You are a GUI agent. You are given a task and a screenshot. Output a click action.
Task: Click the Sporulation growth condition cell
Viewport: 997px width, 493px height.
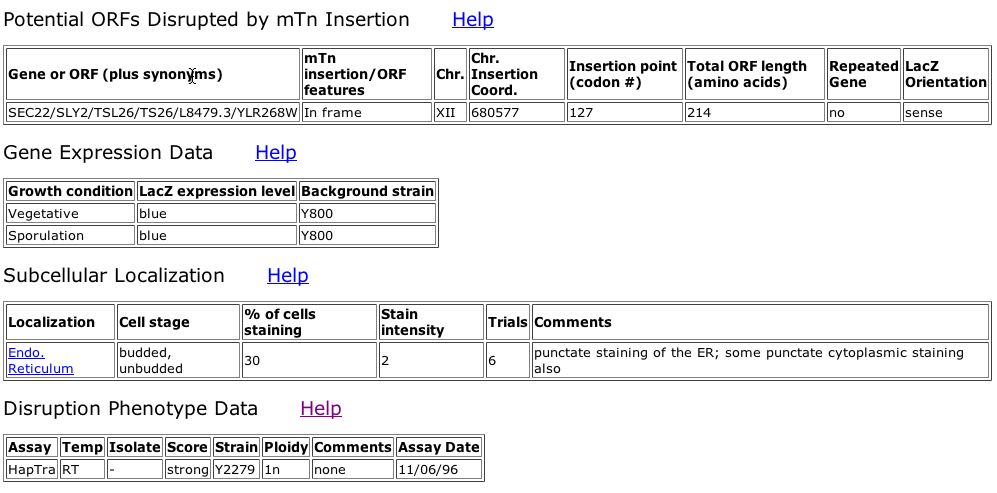[x=71, y=235]
